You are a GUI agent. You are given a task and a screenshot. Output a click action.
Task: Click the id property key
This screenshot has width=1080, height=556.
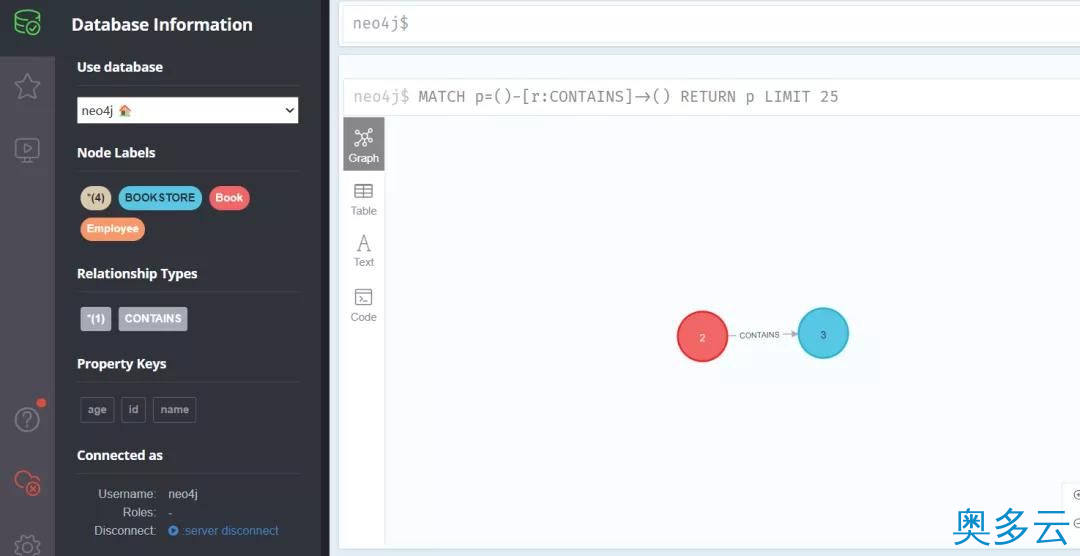click(134, 410)
